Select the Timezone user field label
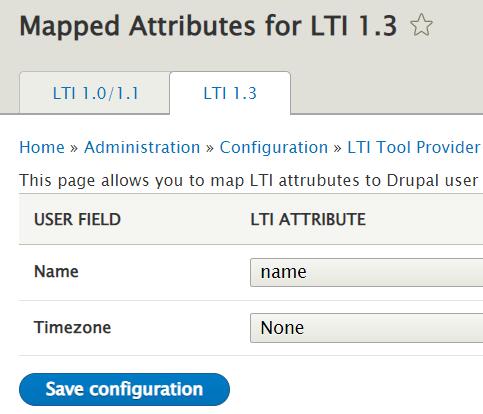 click(x=72, y=327)
